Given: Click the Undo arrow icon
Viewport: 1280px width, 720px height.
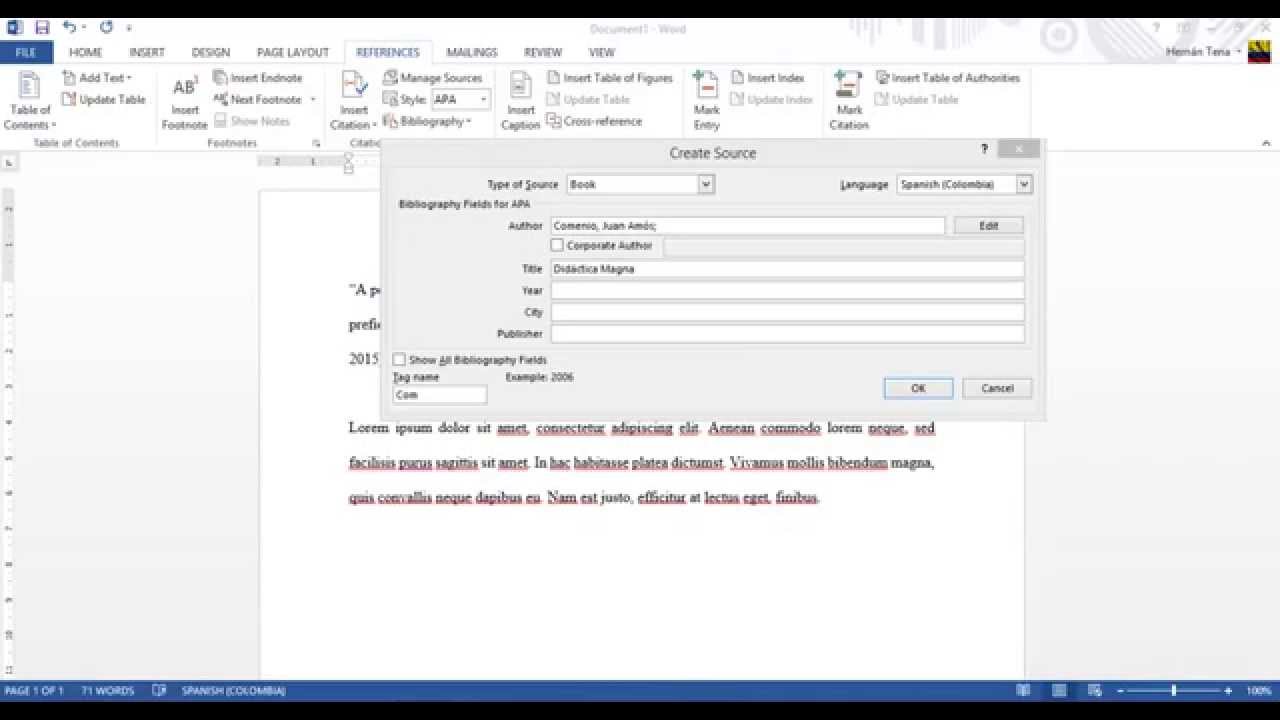Looking at the screenshot, I should [x=69, y=28].
